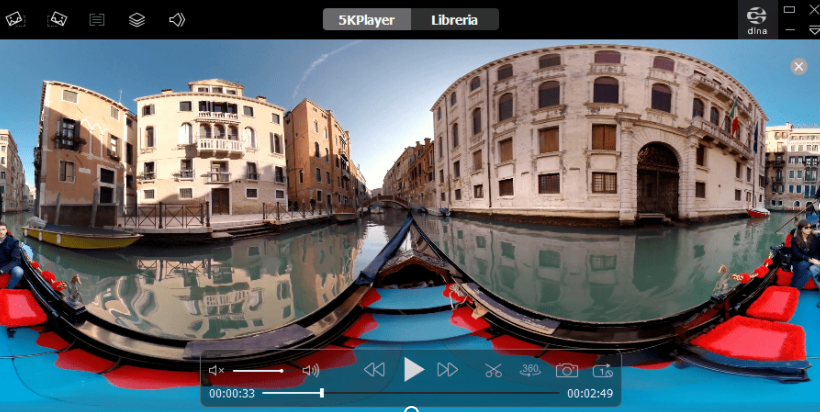
Task: Toggle the repeat-one loop mode icon
Action: (x=603, y=371)
